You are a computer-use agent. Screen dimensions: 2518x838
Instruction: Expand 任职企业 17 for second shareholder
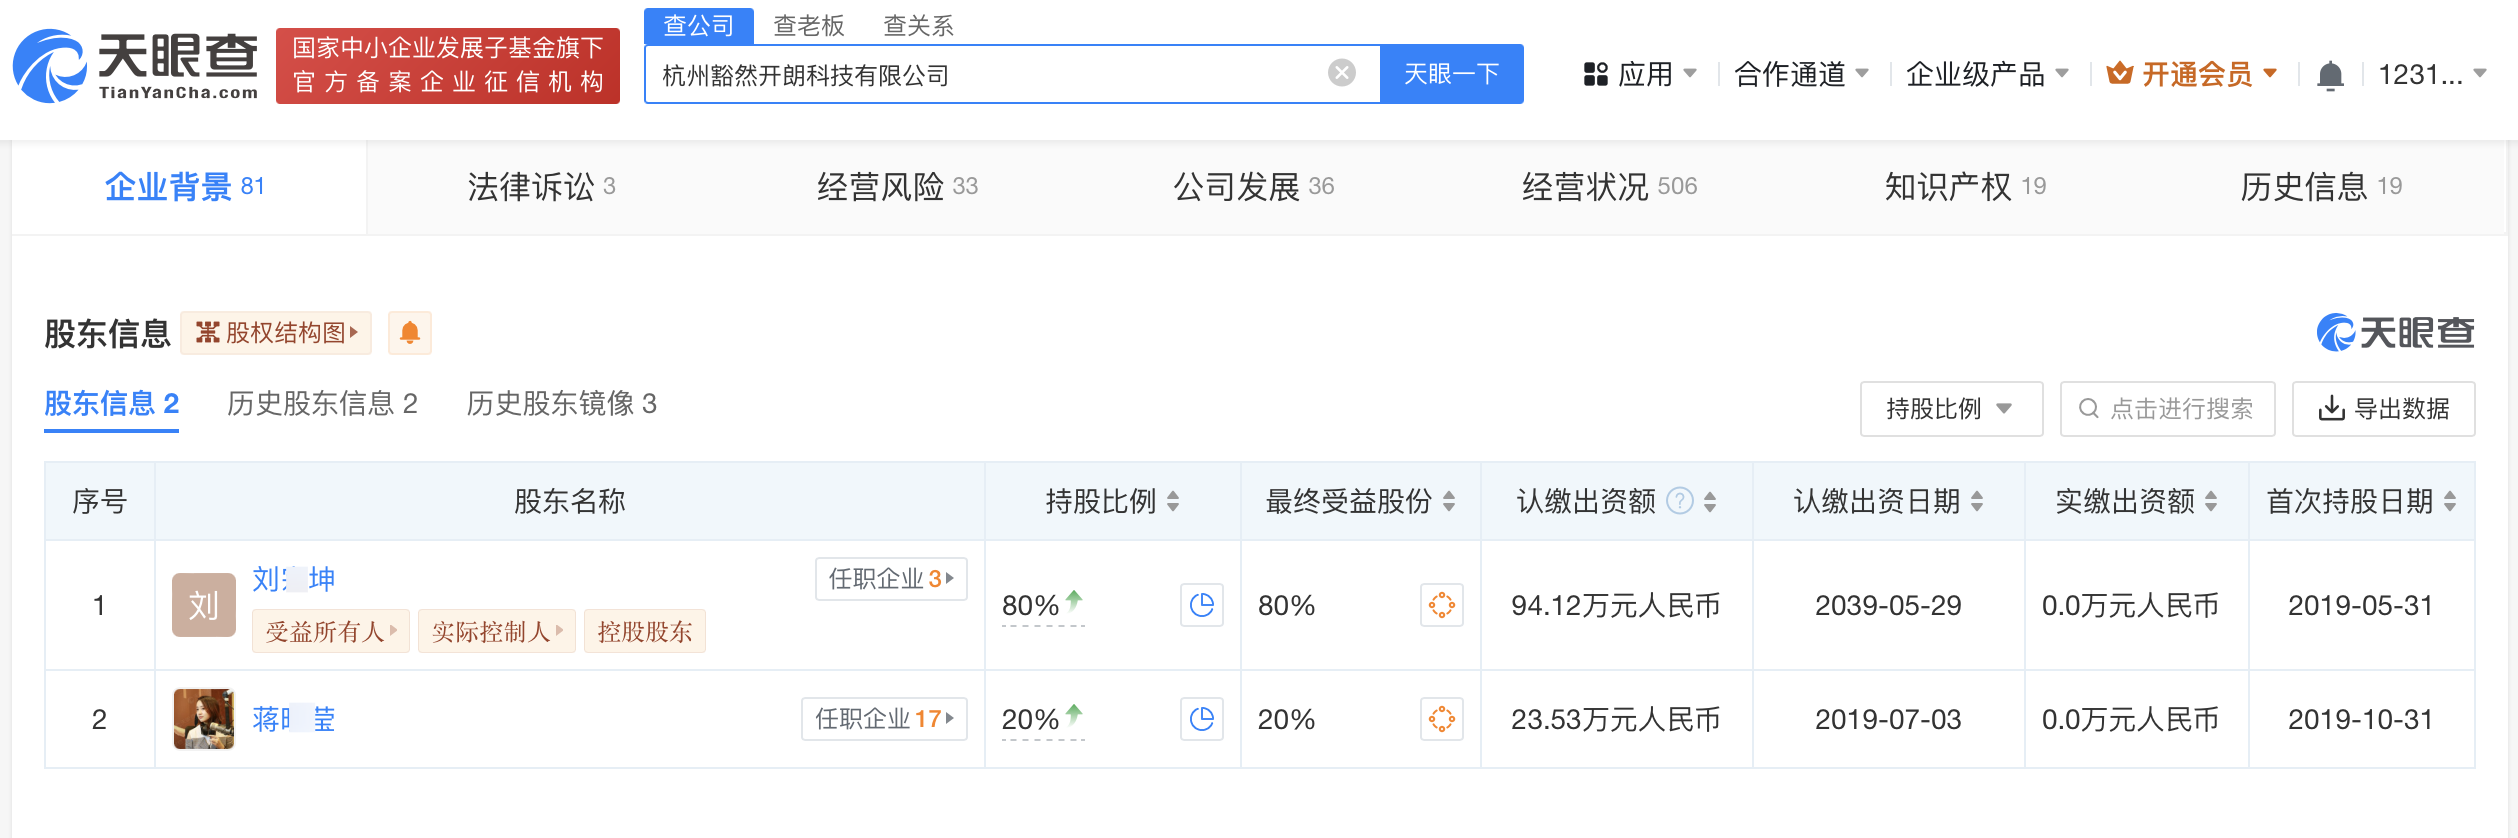tap(884, 719)
